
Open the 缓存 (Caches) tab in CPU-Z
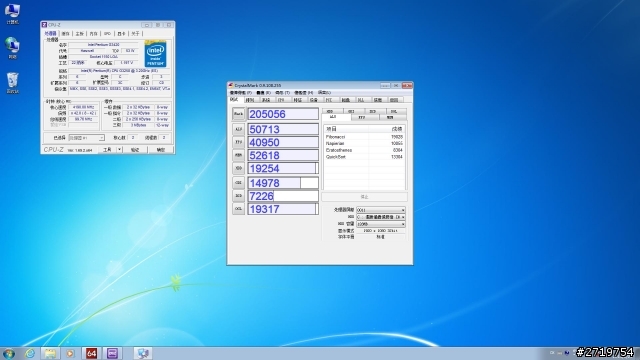pyautogui.click(x=66, y=34)
